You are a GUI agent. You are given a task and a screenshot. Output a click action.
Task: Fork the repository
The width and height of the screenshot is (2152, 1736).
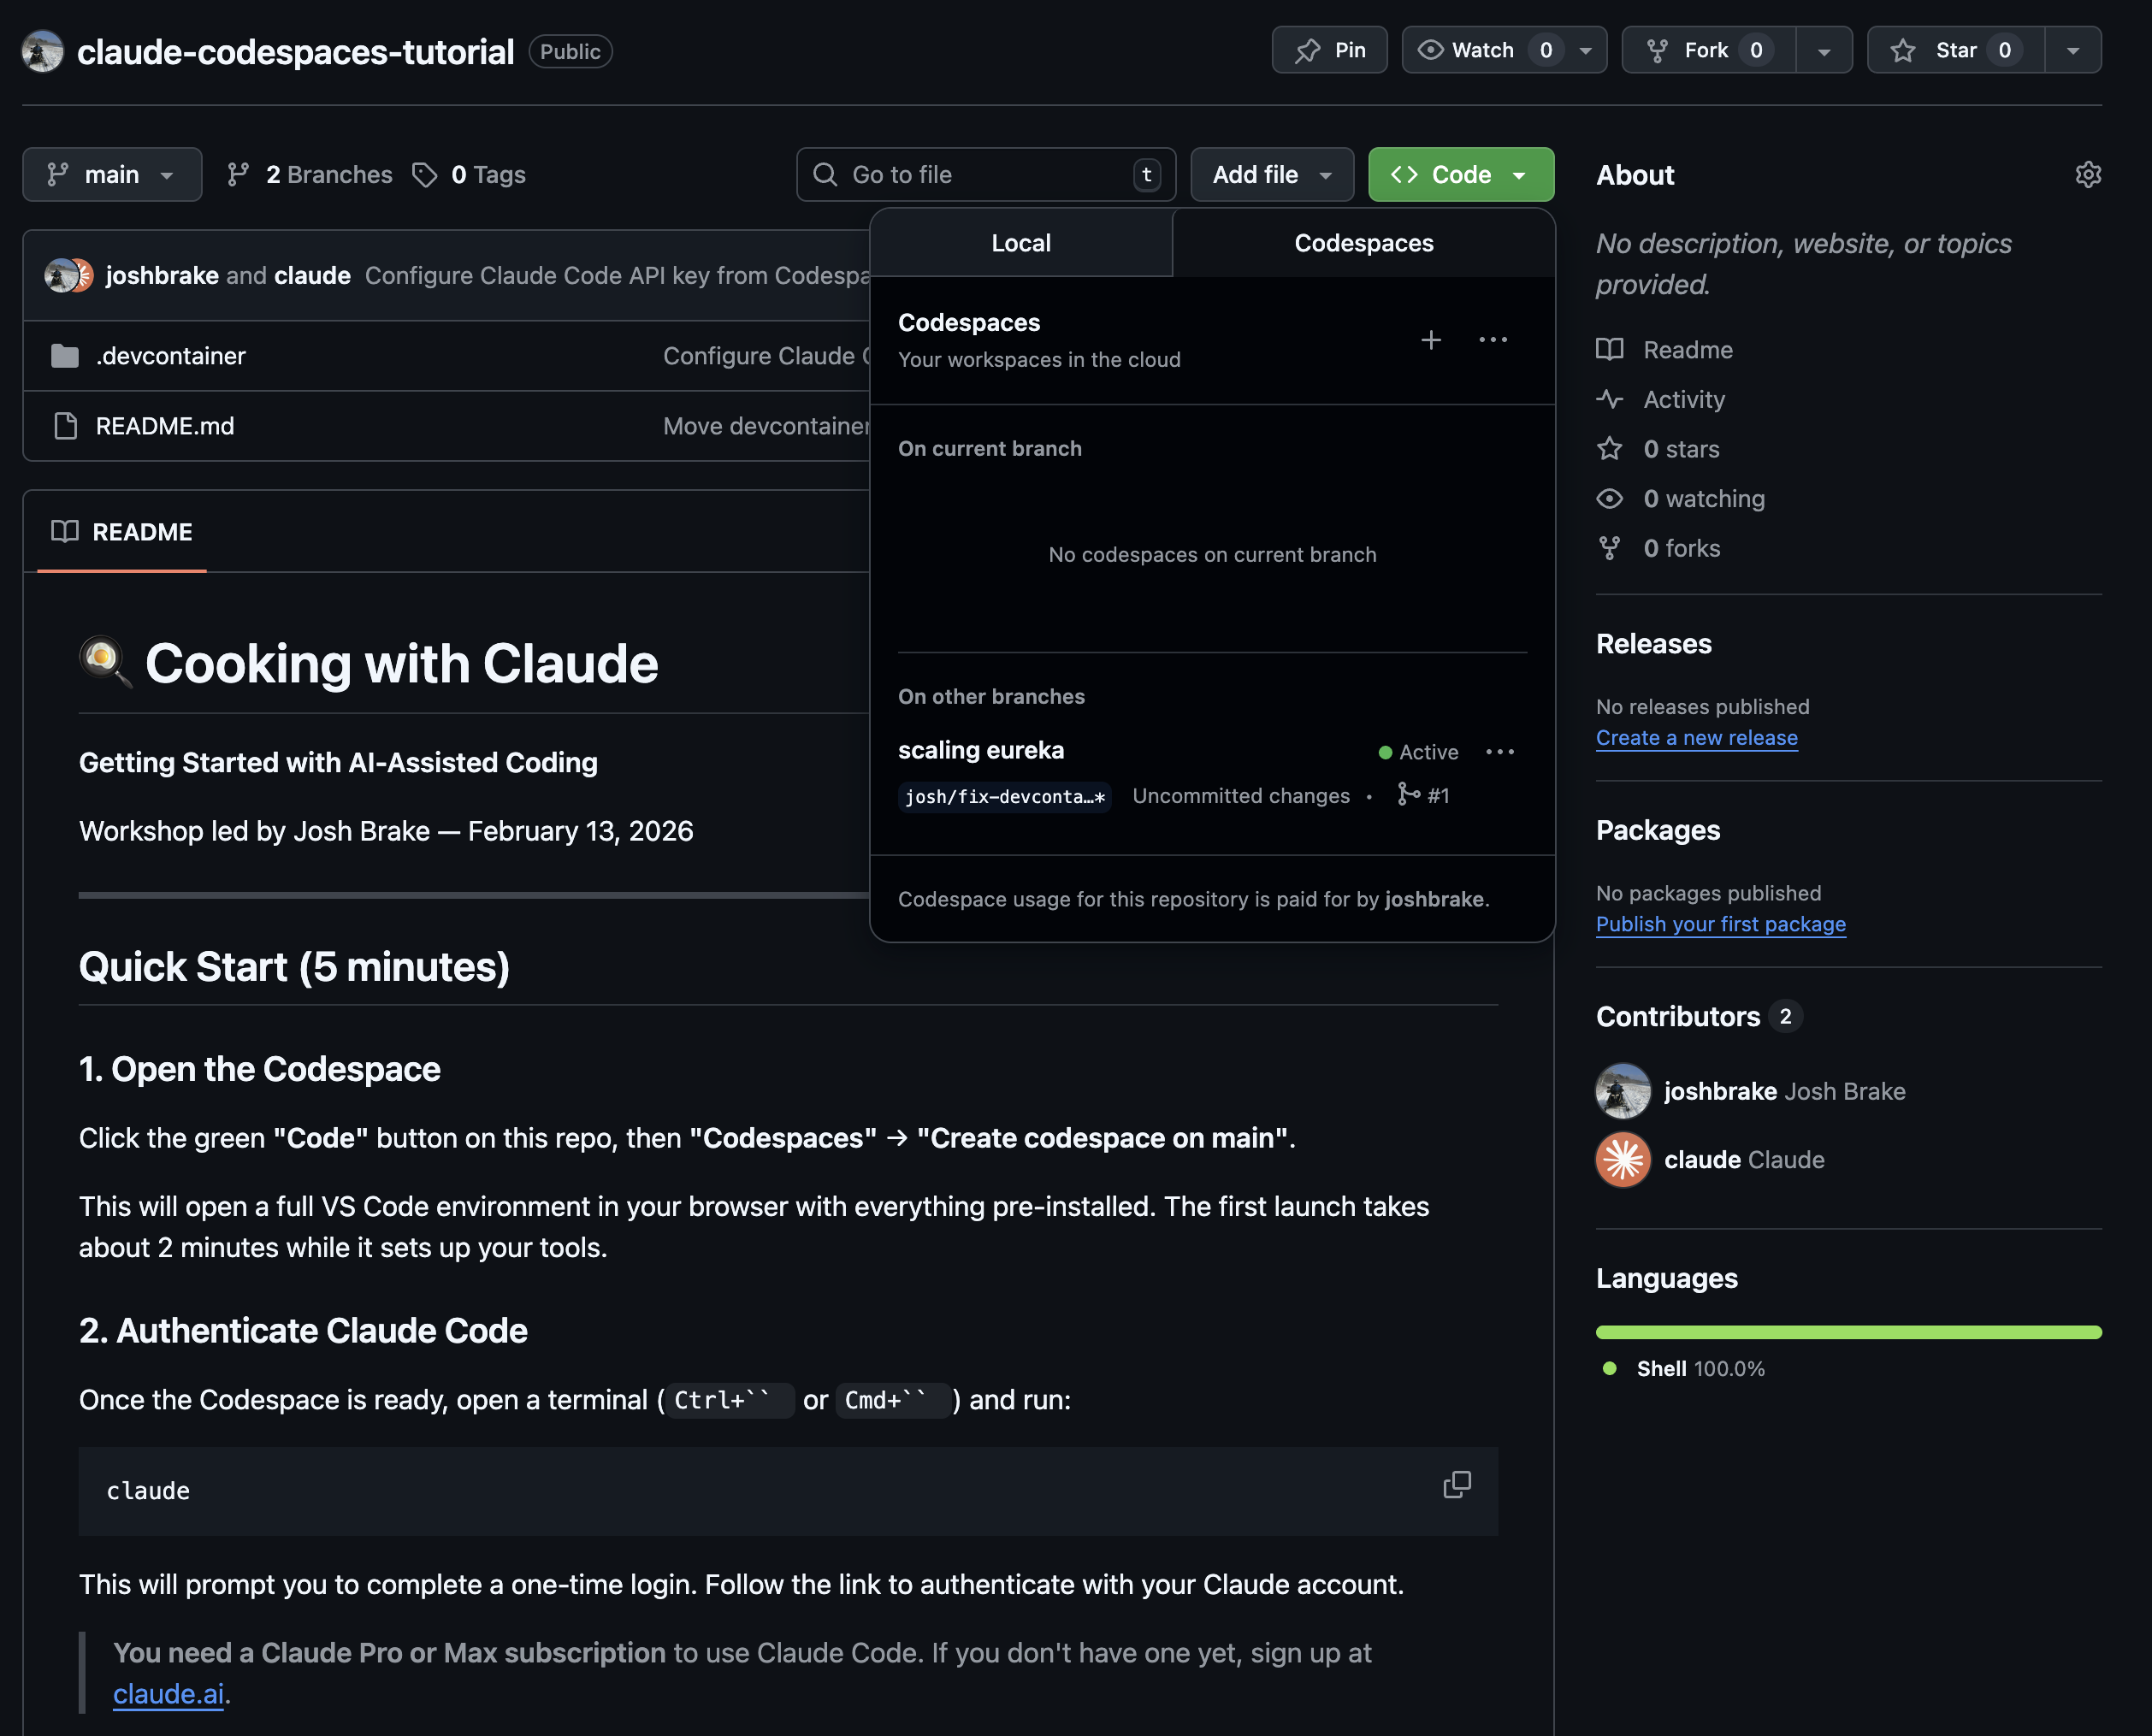1708,50
